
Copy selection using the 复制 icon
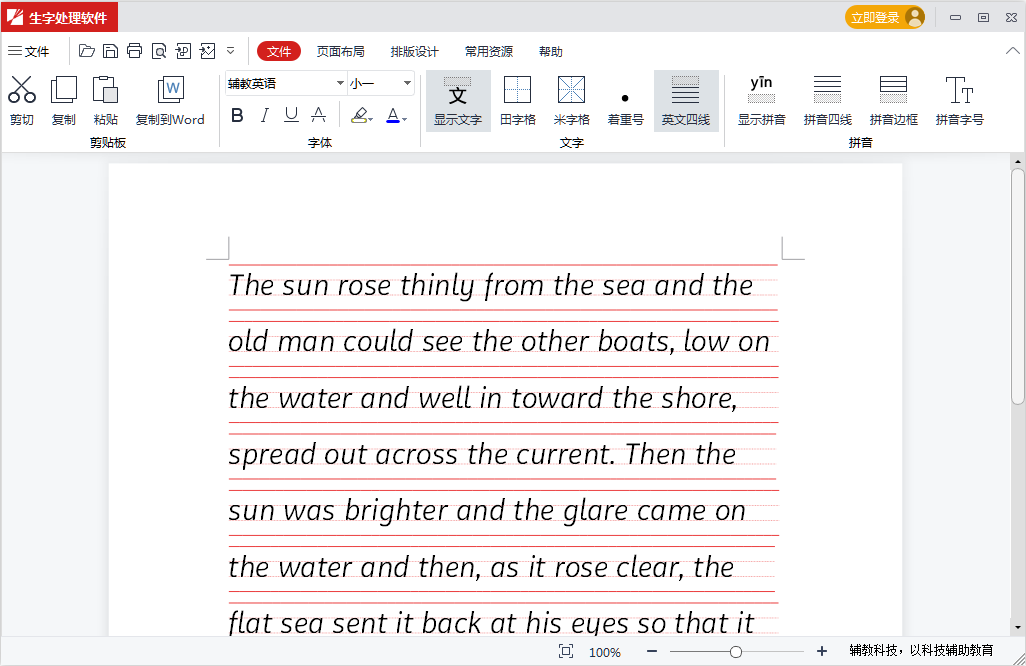63,101
